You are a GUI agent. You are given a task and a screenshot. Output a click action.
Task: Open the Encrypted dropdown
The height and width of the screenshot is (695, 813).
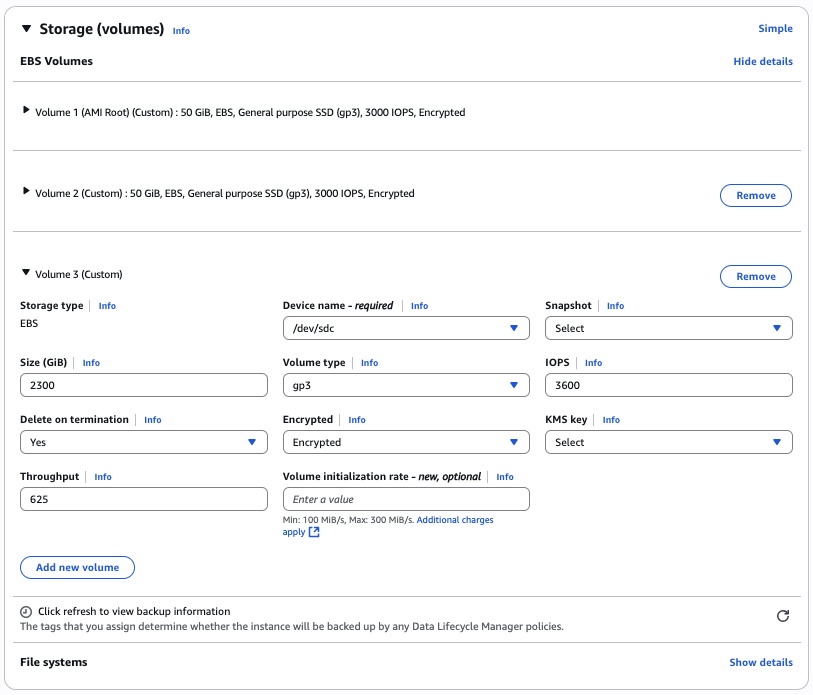pos(405,442)
